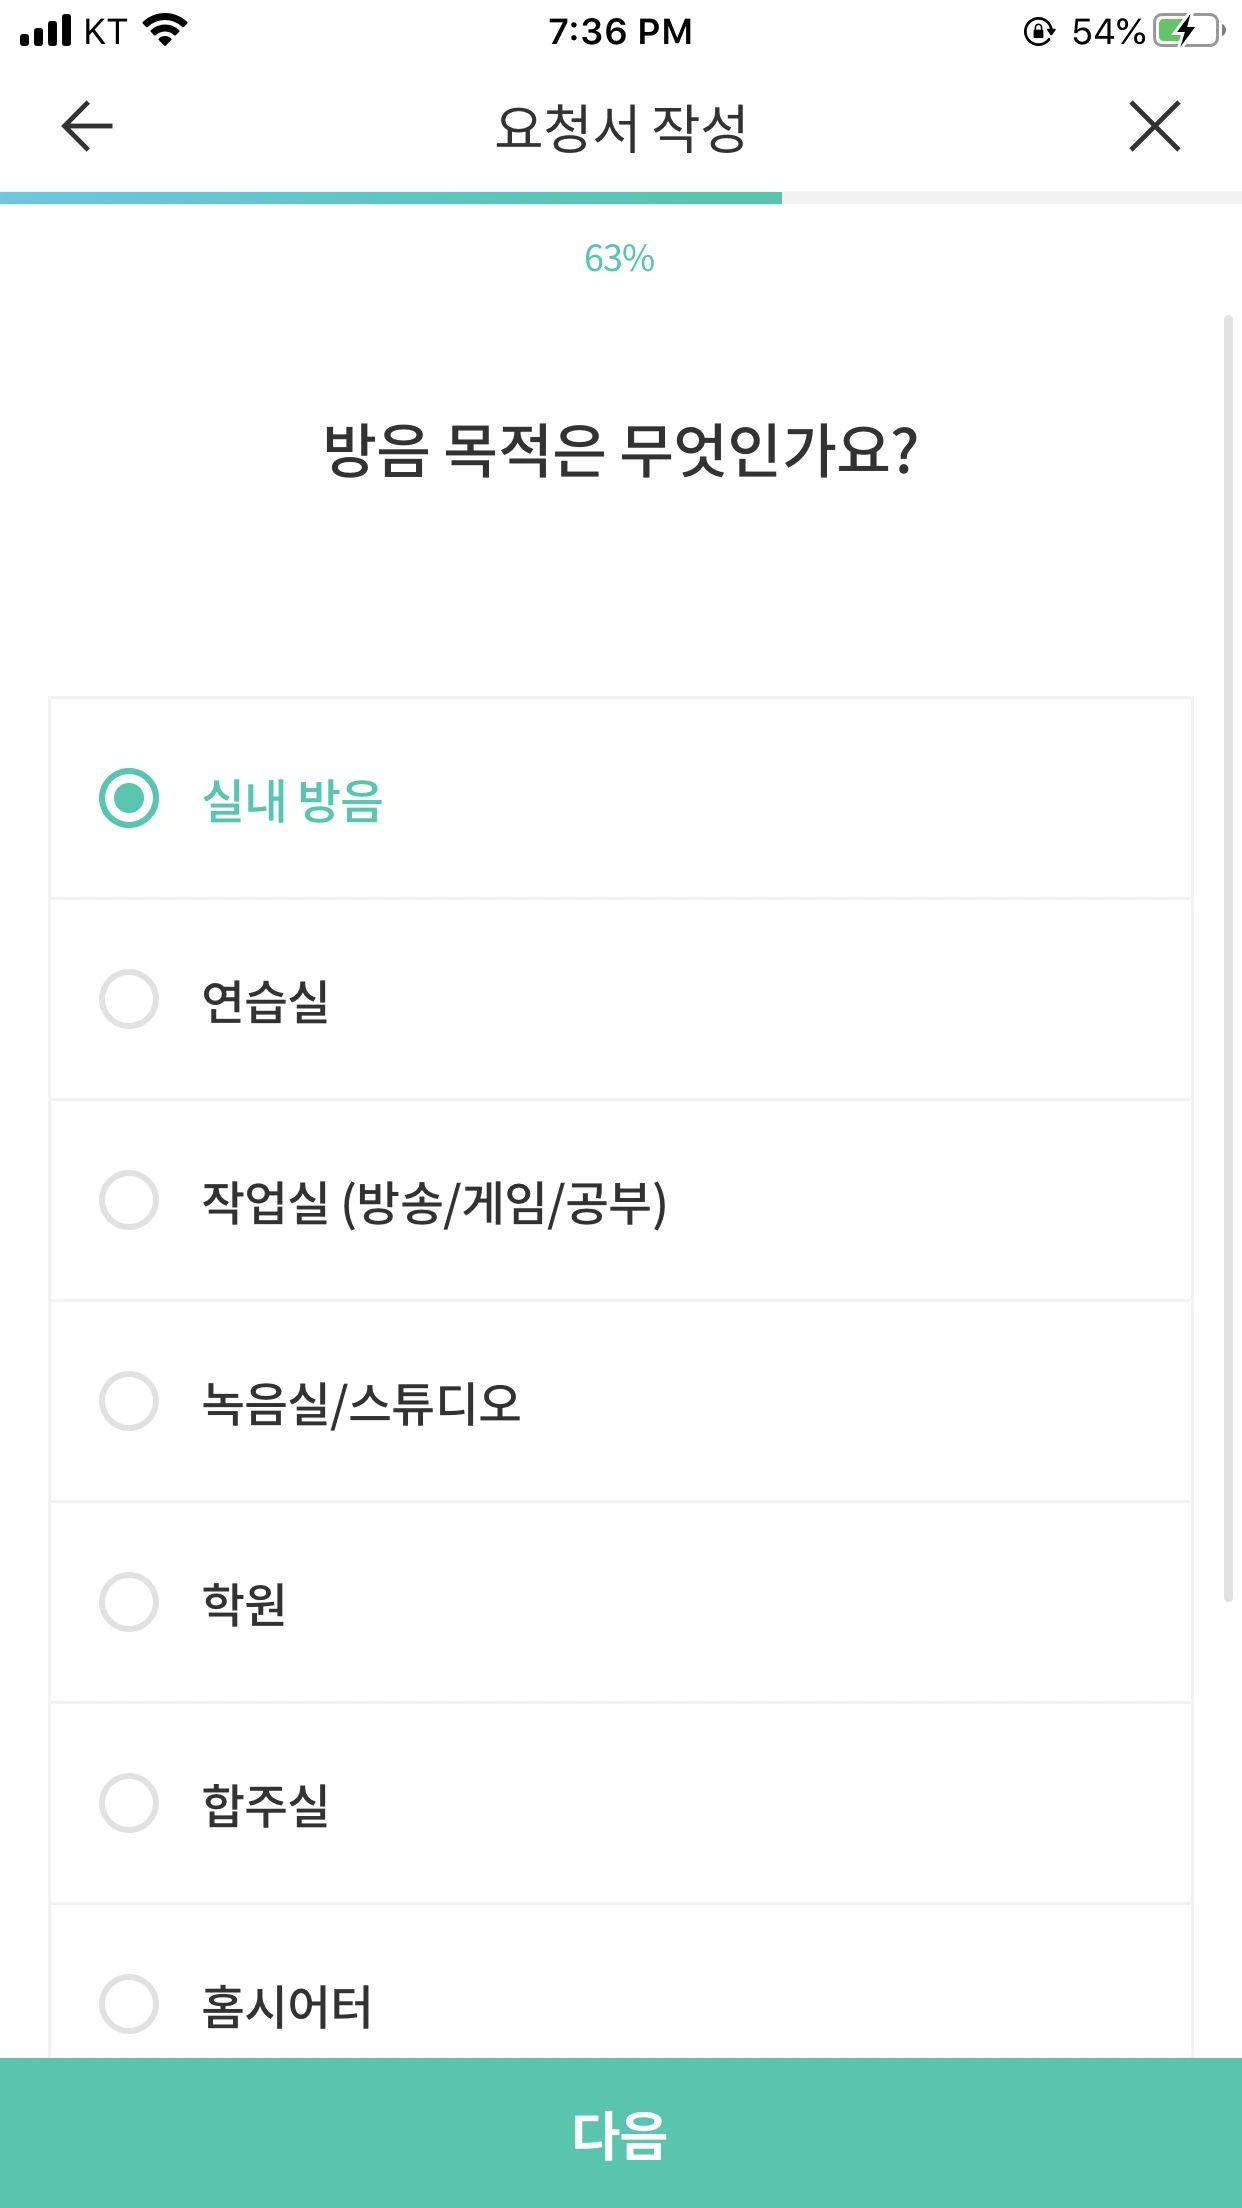This screenshot has width=1242, height=2208.
Task: Tap the 방음 목적은 무엇인가요? question text
Action: click(620, 451)
